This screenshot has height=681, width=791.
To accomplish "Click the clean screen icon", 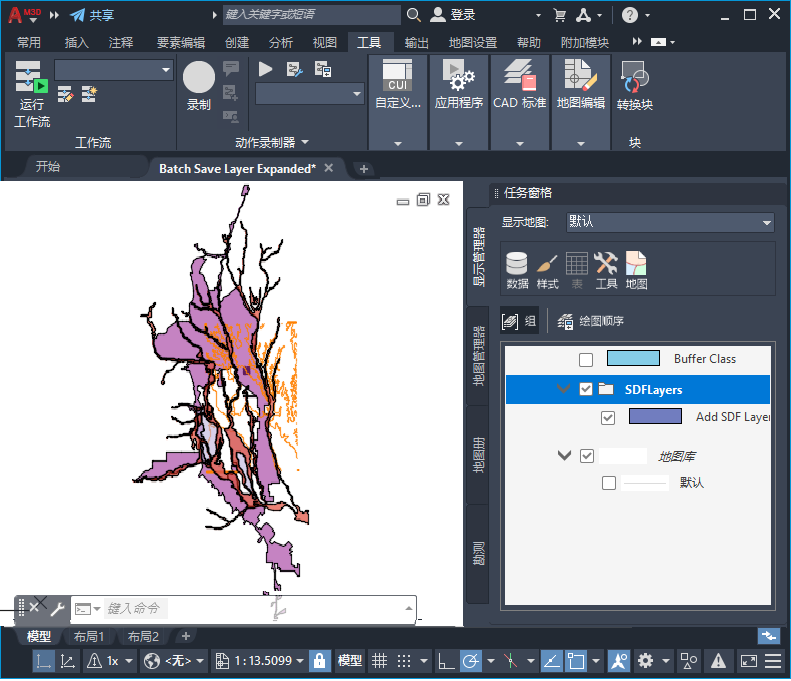I will [x=749, y=661].
